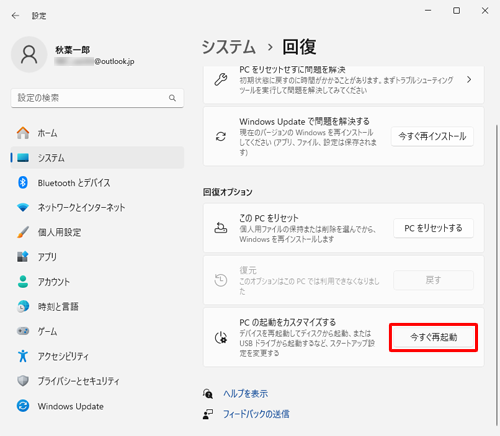Image resolution: width=500 pixels, height=436 pixels.
Task: Click the システム breadcrumb in the header
Action: click(x=229, y=47)
